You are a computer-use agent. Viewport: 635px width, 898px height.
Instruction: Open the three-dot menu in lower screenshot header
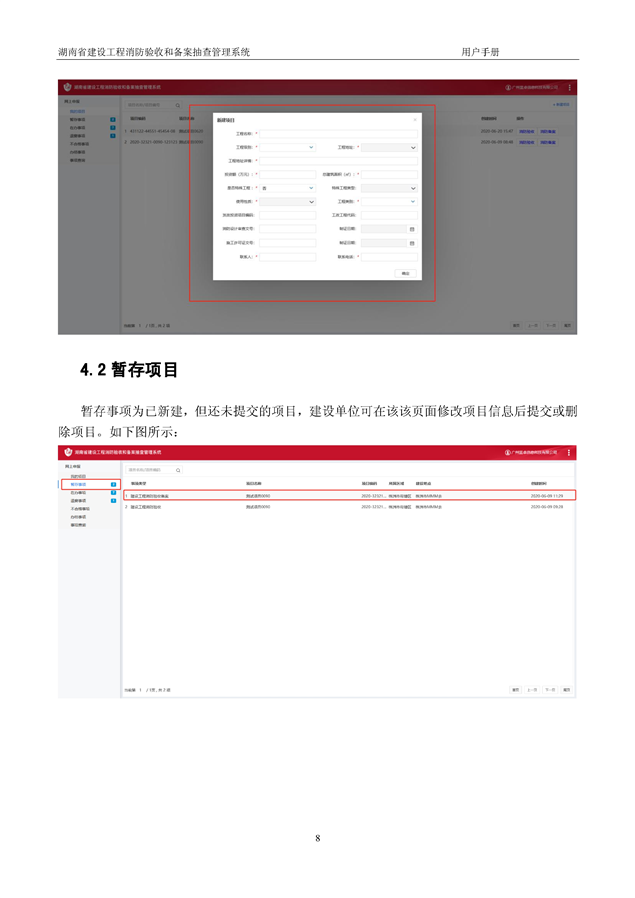tap(569, 453)
